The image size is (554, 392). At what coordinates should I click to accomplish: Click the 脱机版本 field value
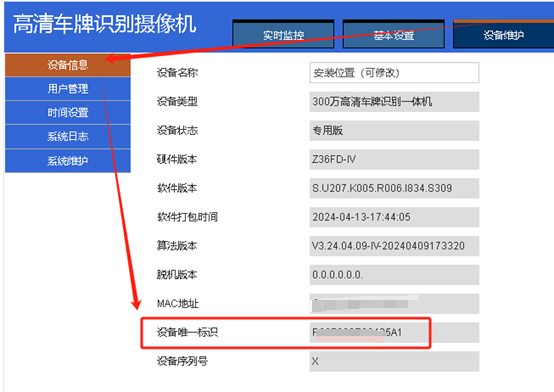click(x=394, y=275)
